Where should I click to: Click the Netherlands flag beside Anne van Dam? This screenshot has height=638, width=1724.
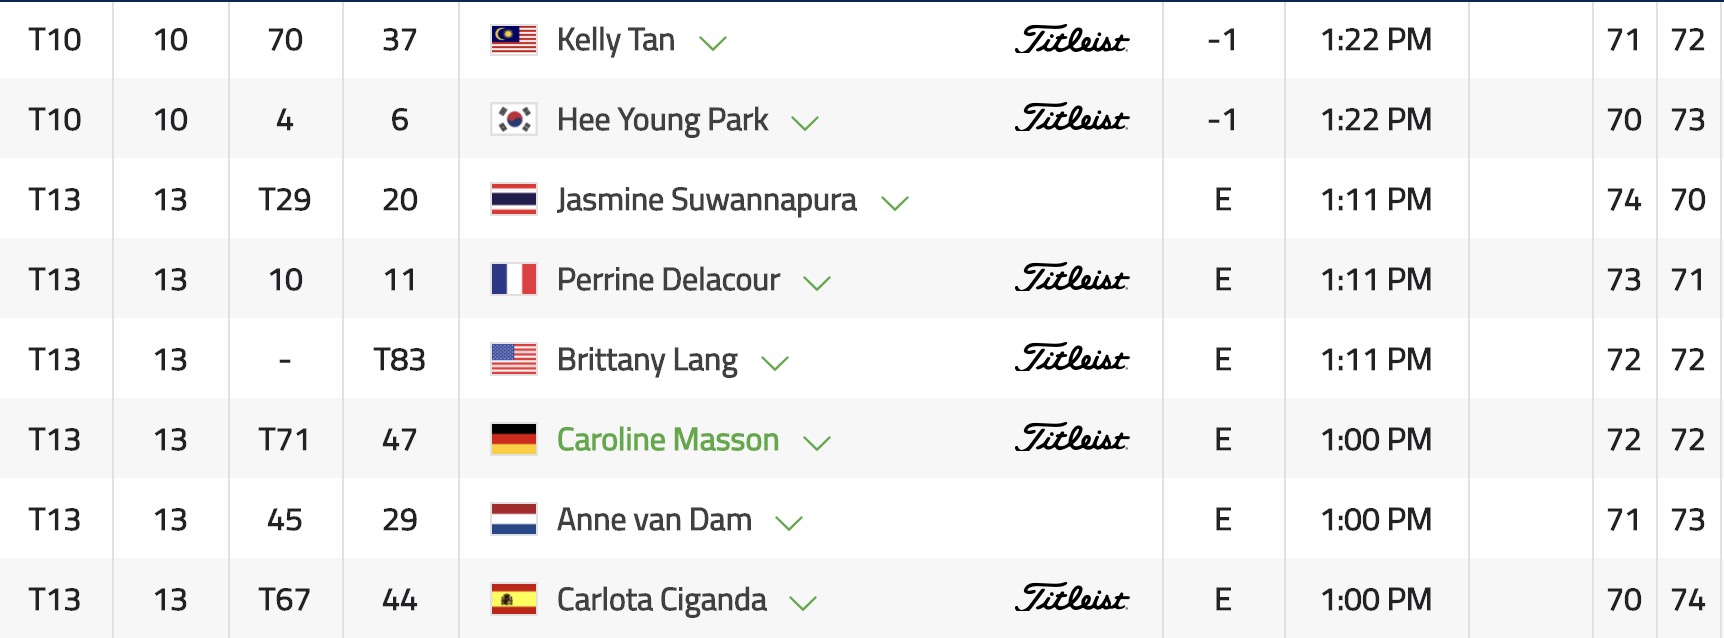(x=514, y=519)
